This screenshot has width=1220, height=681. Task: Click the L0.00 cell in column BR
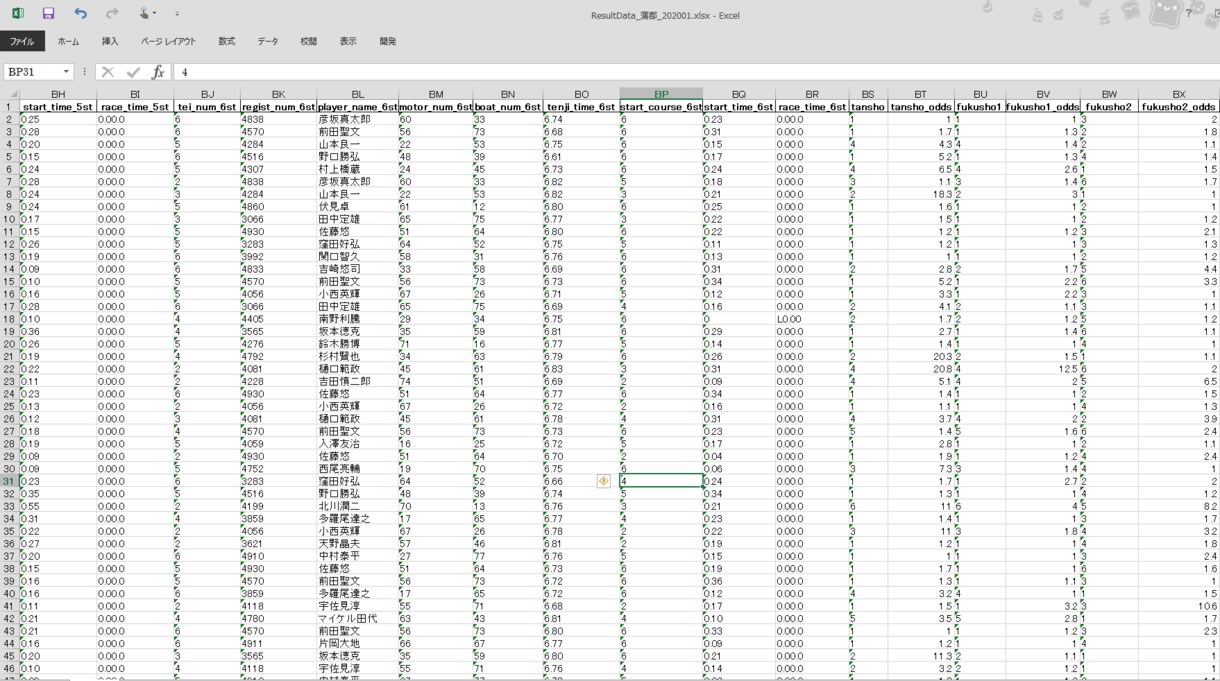812,318
